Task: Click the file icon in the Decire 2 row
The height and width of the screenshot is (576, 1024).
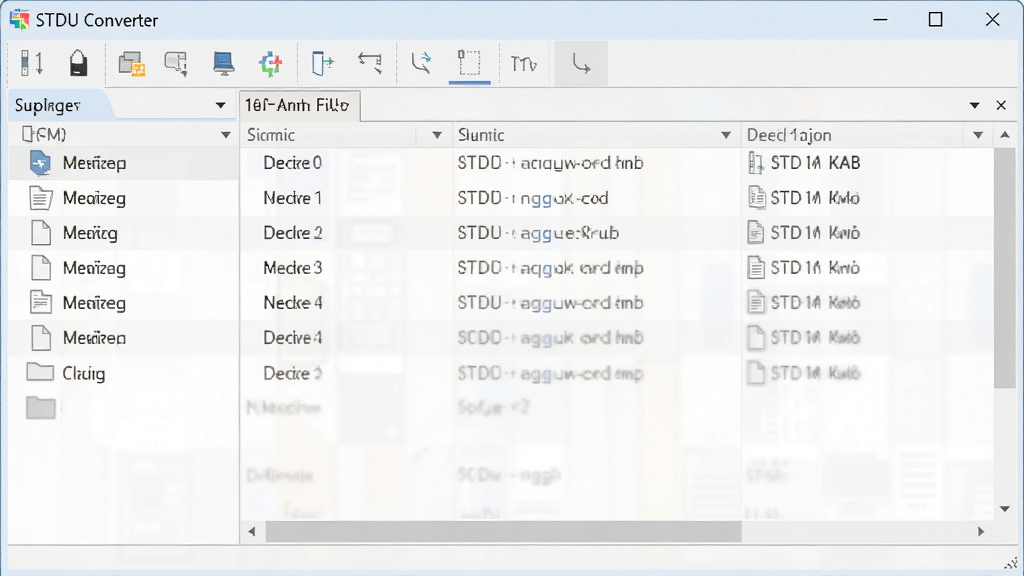Action: tap(756, 232)
